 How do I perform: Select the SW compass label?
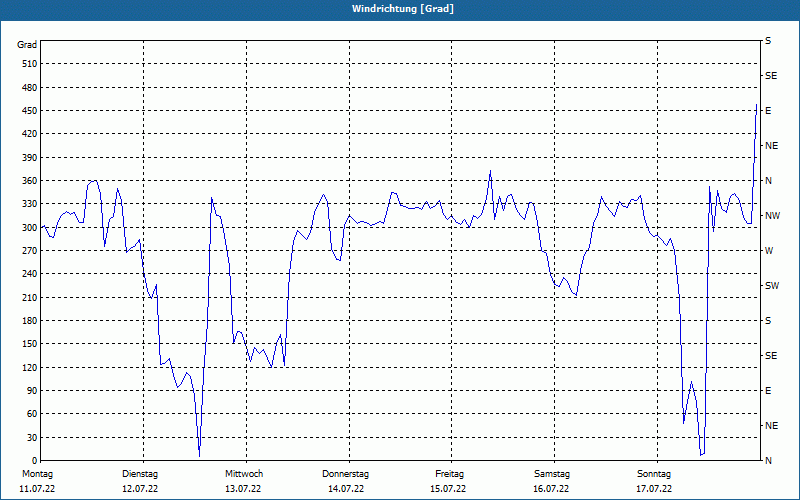click(772, 286)
